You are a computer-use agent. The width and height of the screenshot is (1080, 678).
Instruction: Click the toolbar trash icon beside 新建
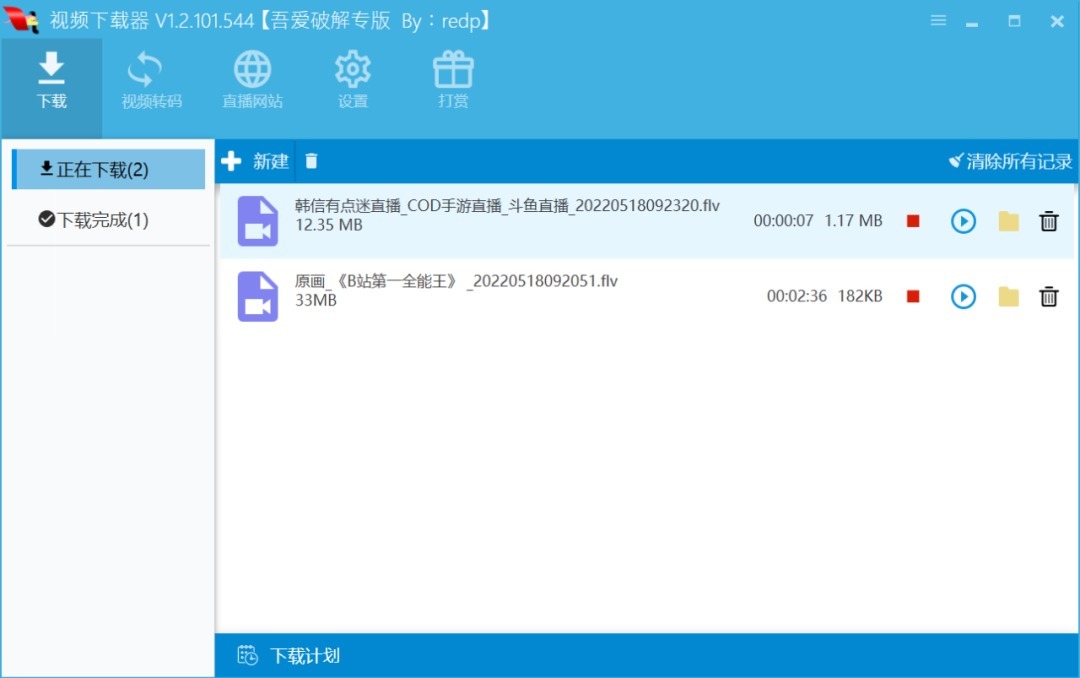point(312,161)
